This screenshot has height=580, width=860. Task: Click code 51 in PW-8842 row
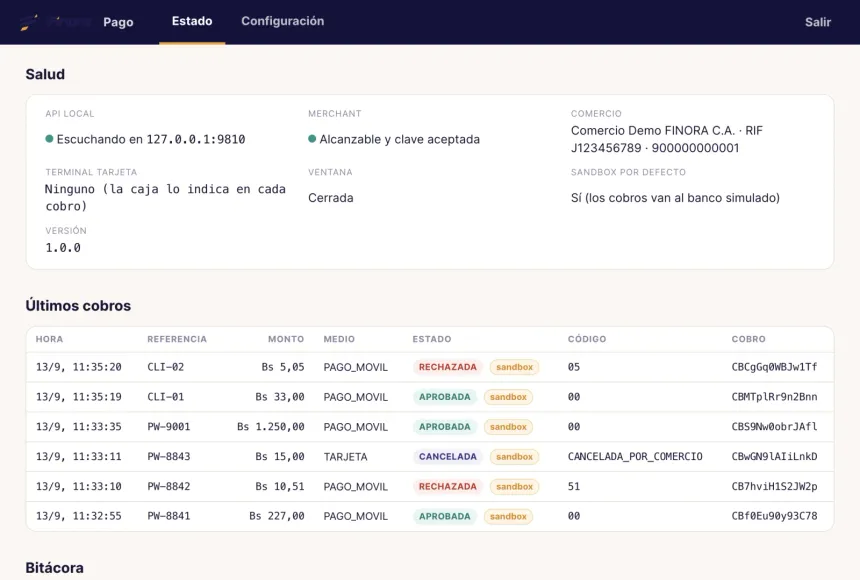tap(574, 486)
